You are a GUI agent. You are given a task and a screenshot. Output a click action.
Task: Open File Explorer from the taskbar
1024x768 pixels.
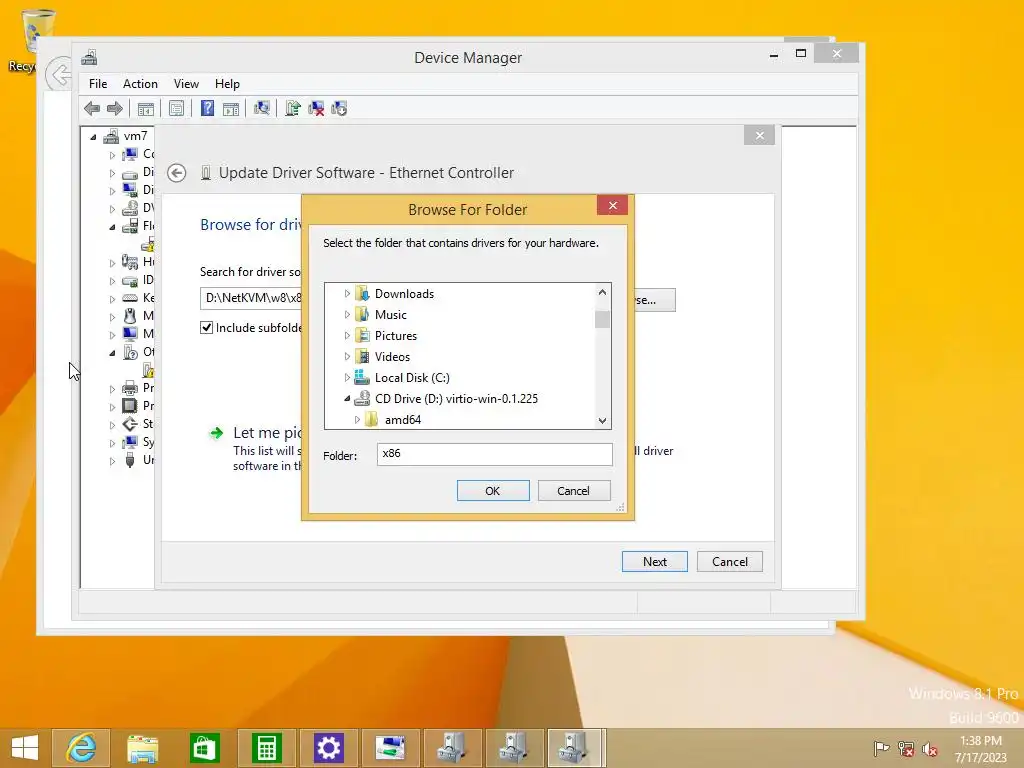click(x=142, y=748)
